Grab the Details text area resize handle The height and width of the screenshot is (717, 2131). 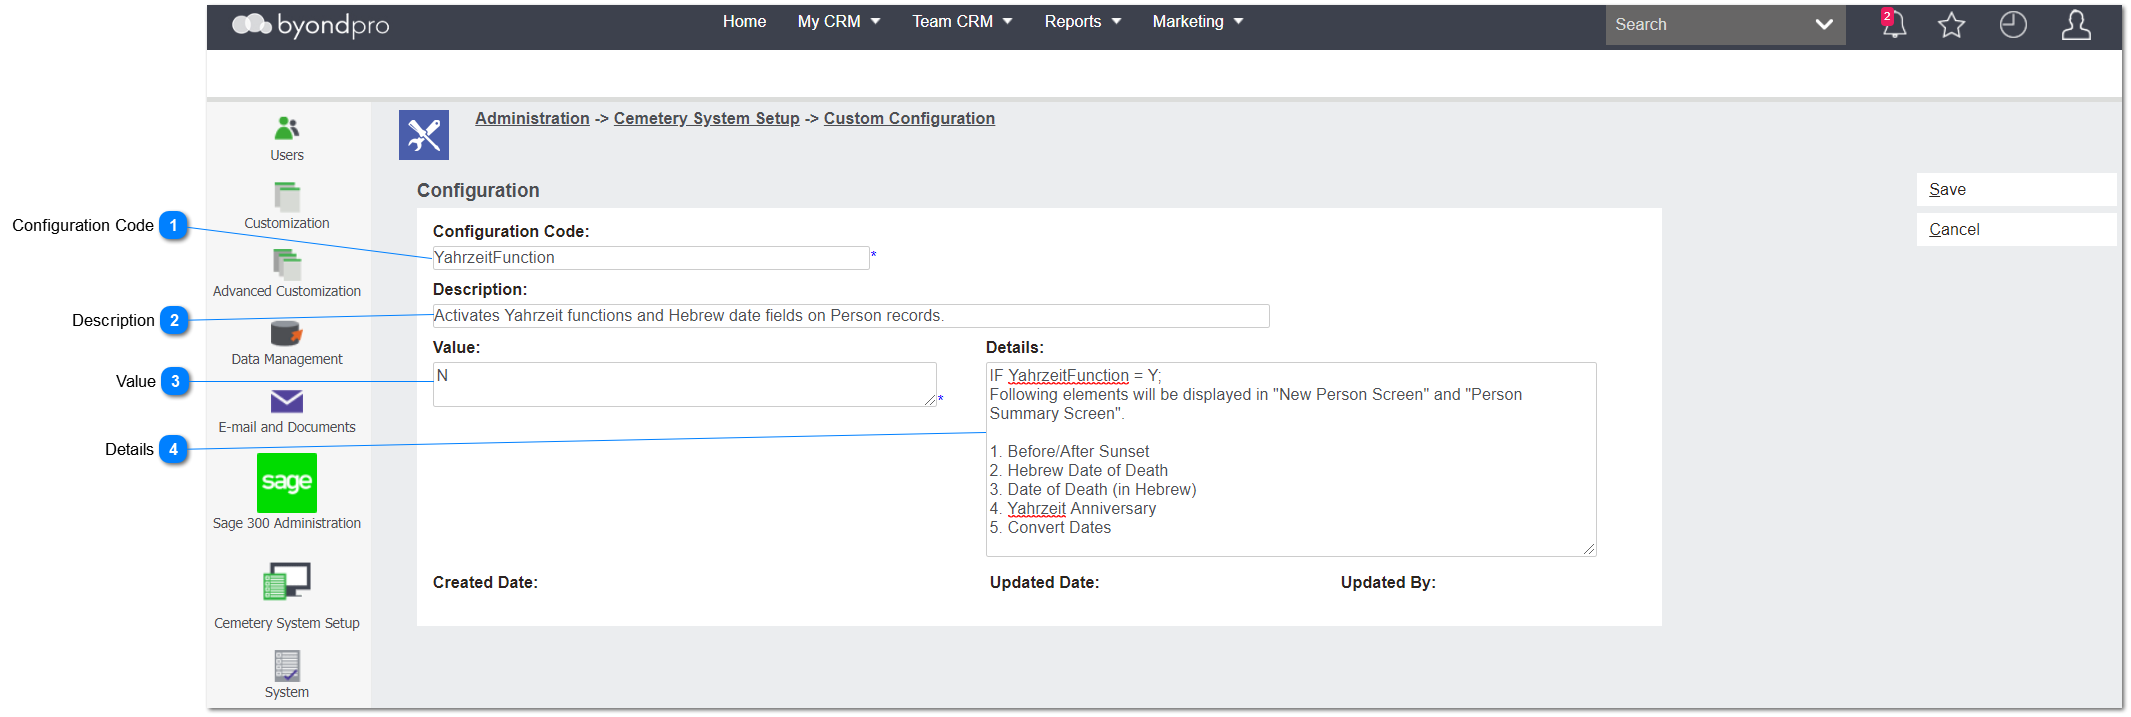point(1589,549)
